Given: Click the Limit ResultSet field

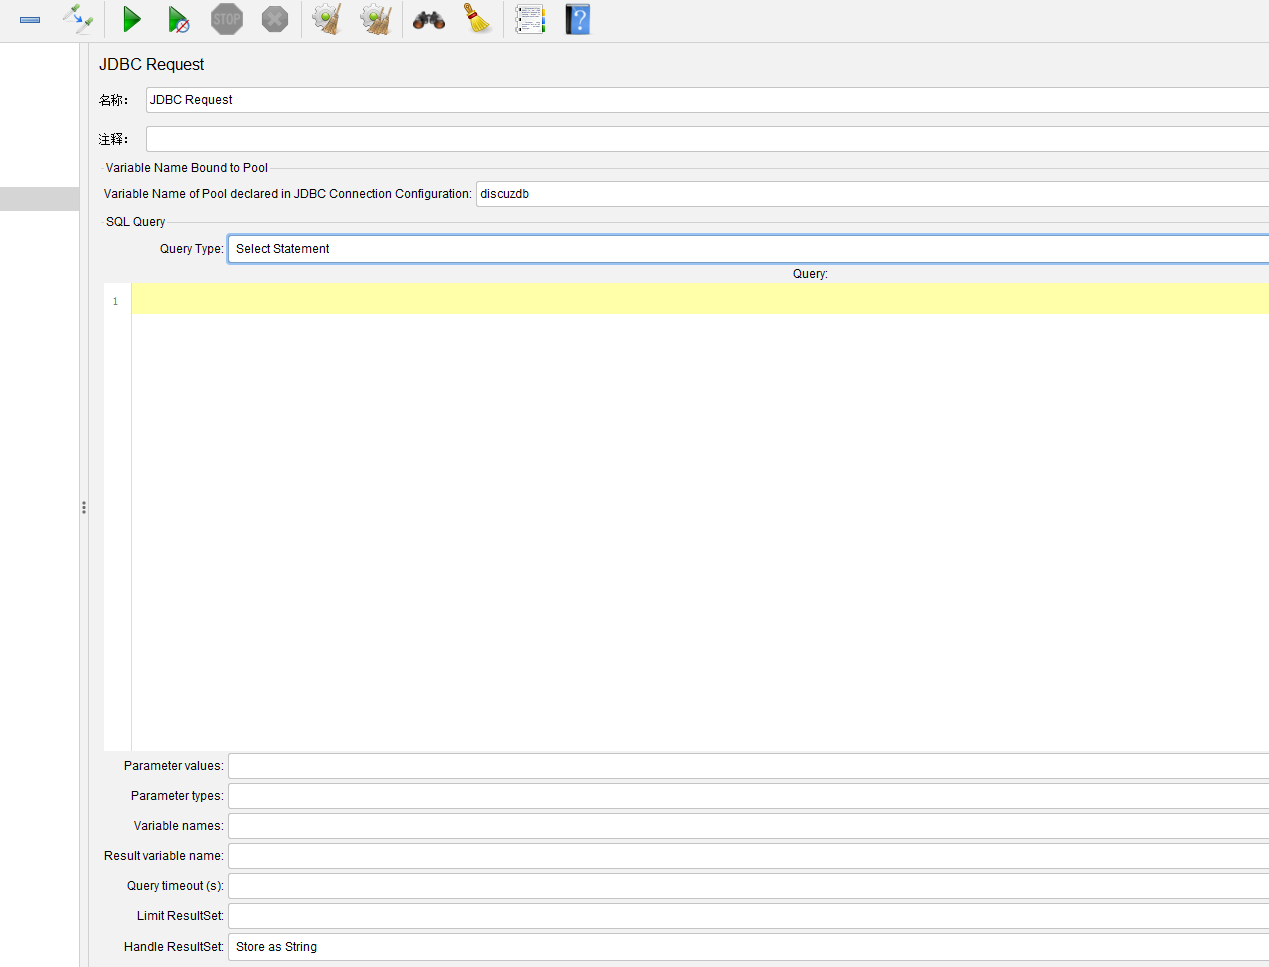Looking at the screenshot, I should point(748,916).
